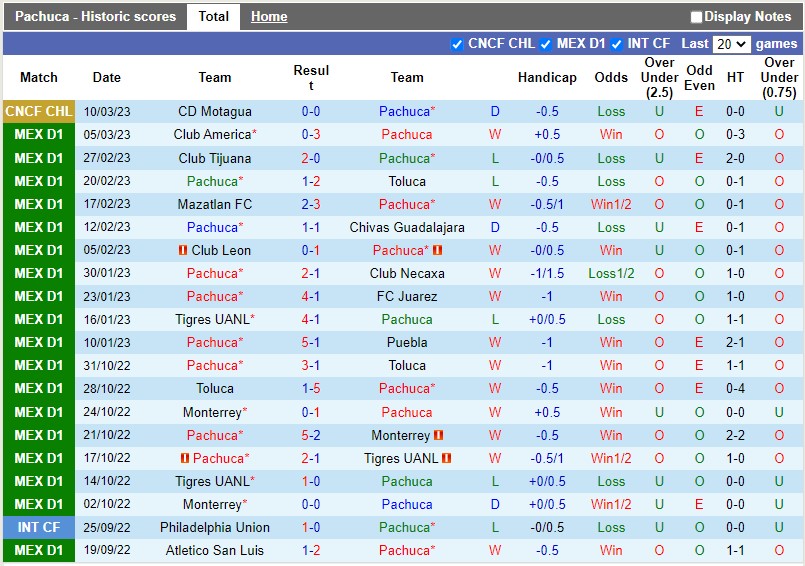Click the -1/1.5 handicap value
This screenshot has height=566, width=805.
[x=547, y=273]
